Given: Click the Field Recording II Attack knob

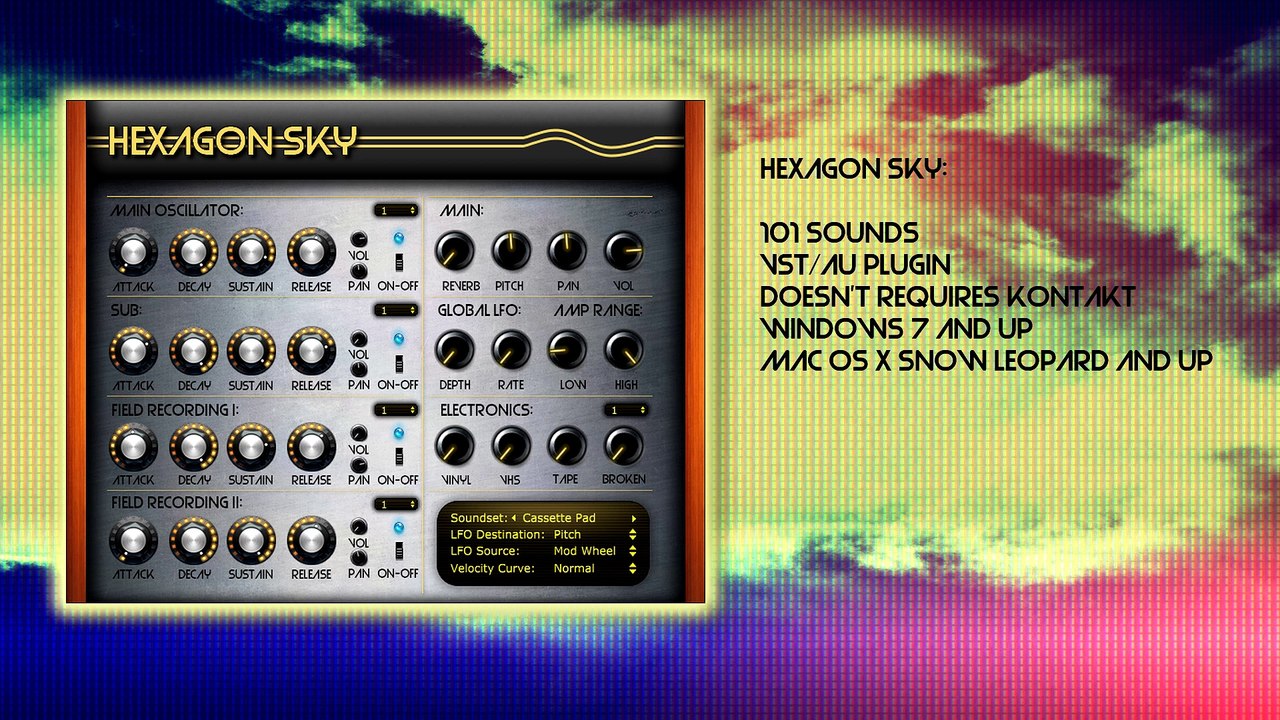Looking at the screenshot, I should coord(133,541).
